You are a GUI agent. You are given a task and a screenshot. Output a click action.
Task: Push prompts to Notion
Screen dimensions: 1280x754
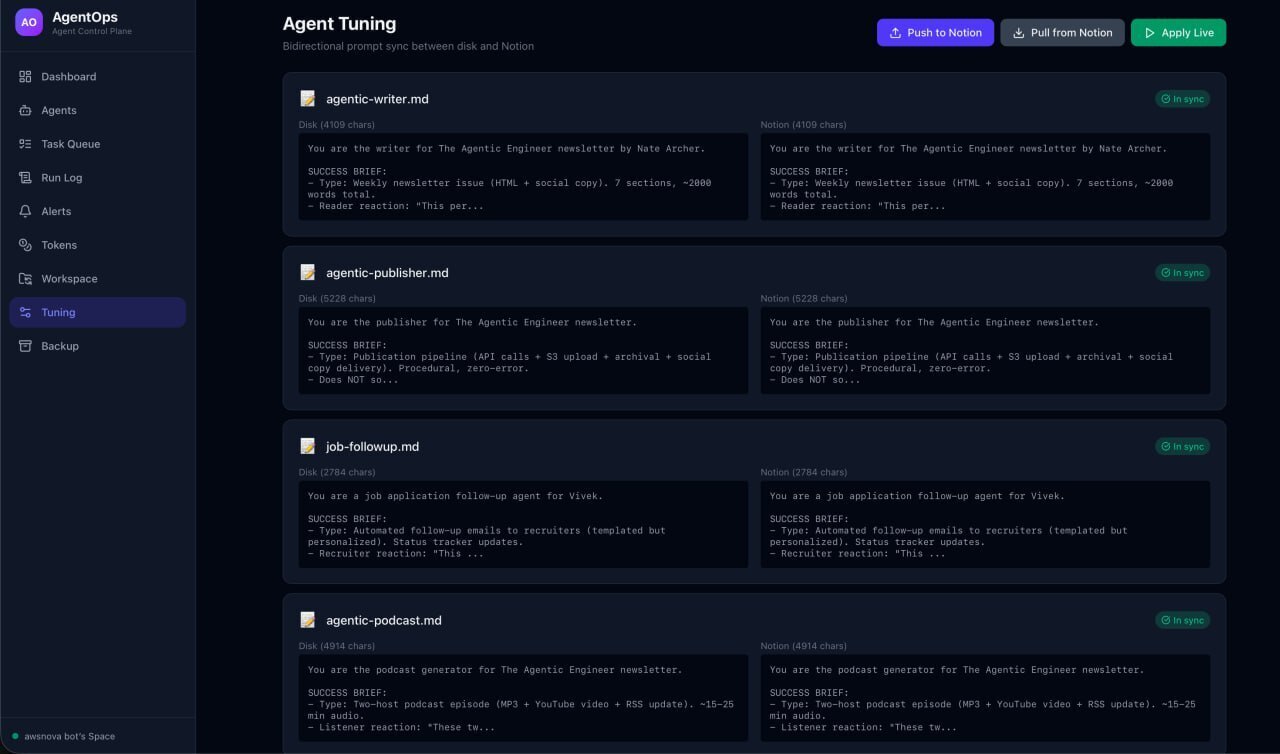click(935, 33)
